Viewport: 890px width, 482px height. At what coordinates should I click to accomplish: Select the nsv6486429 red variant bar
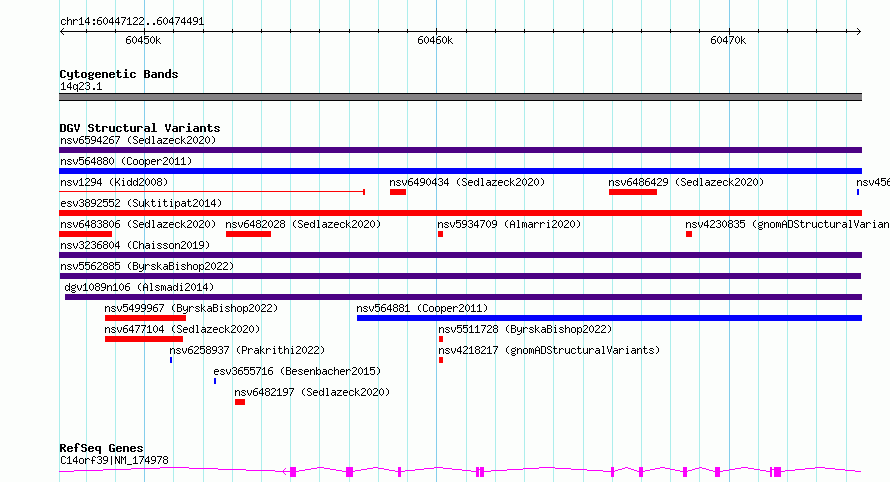click(633, 192)
